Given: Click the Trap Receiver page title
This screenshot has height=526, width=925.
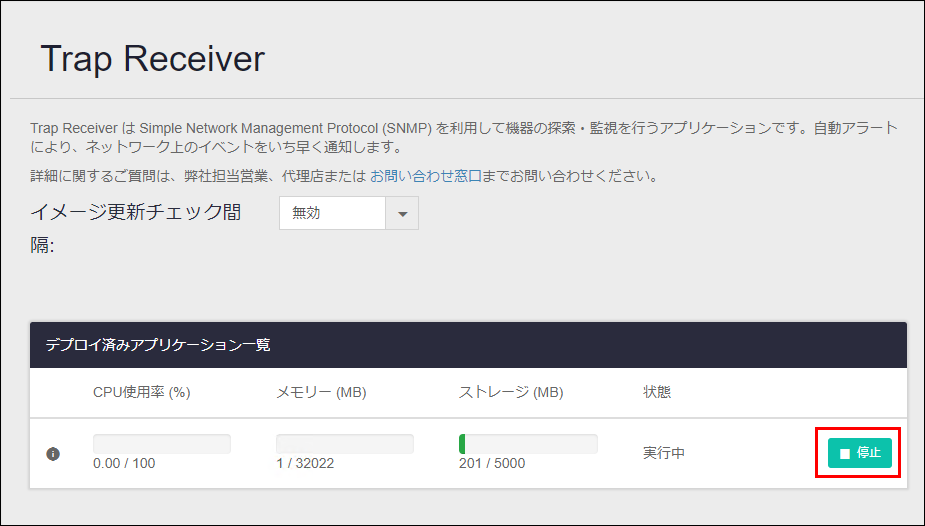Looking at the screenshot, I should [x=153, y=58].
